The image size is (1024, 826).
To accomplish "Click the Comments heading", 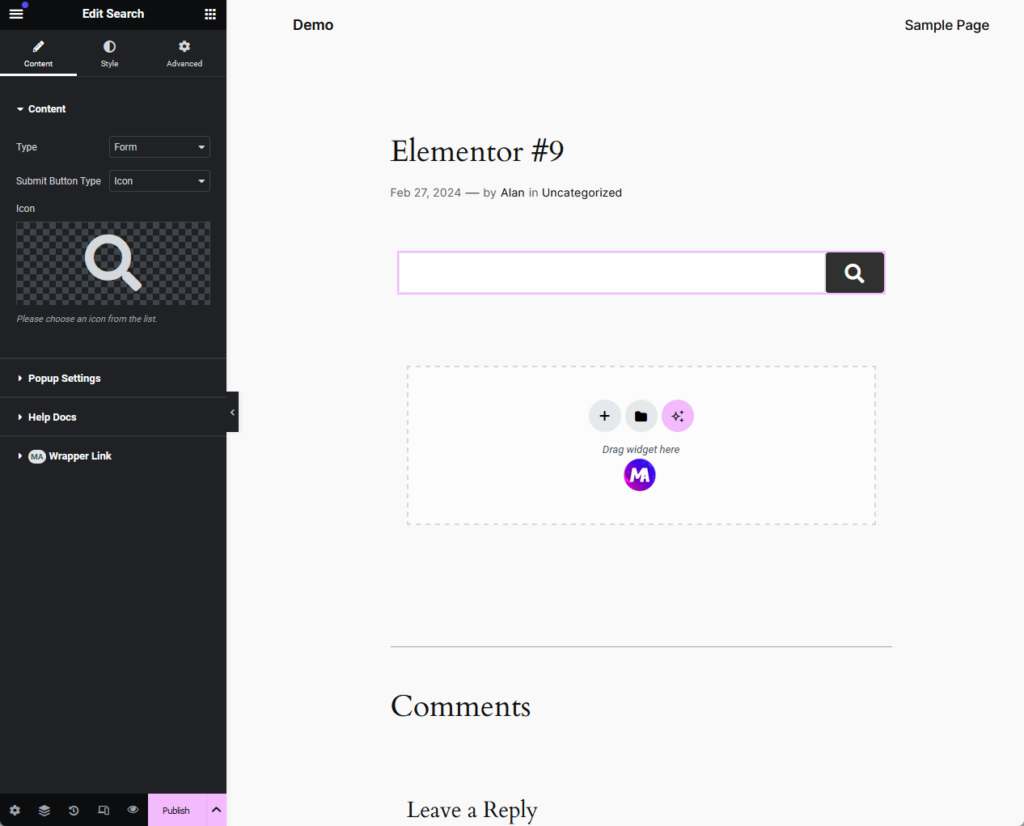I will tap(460, 707).
